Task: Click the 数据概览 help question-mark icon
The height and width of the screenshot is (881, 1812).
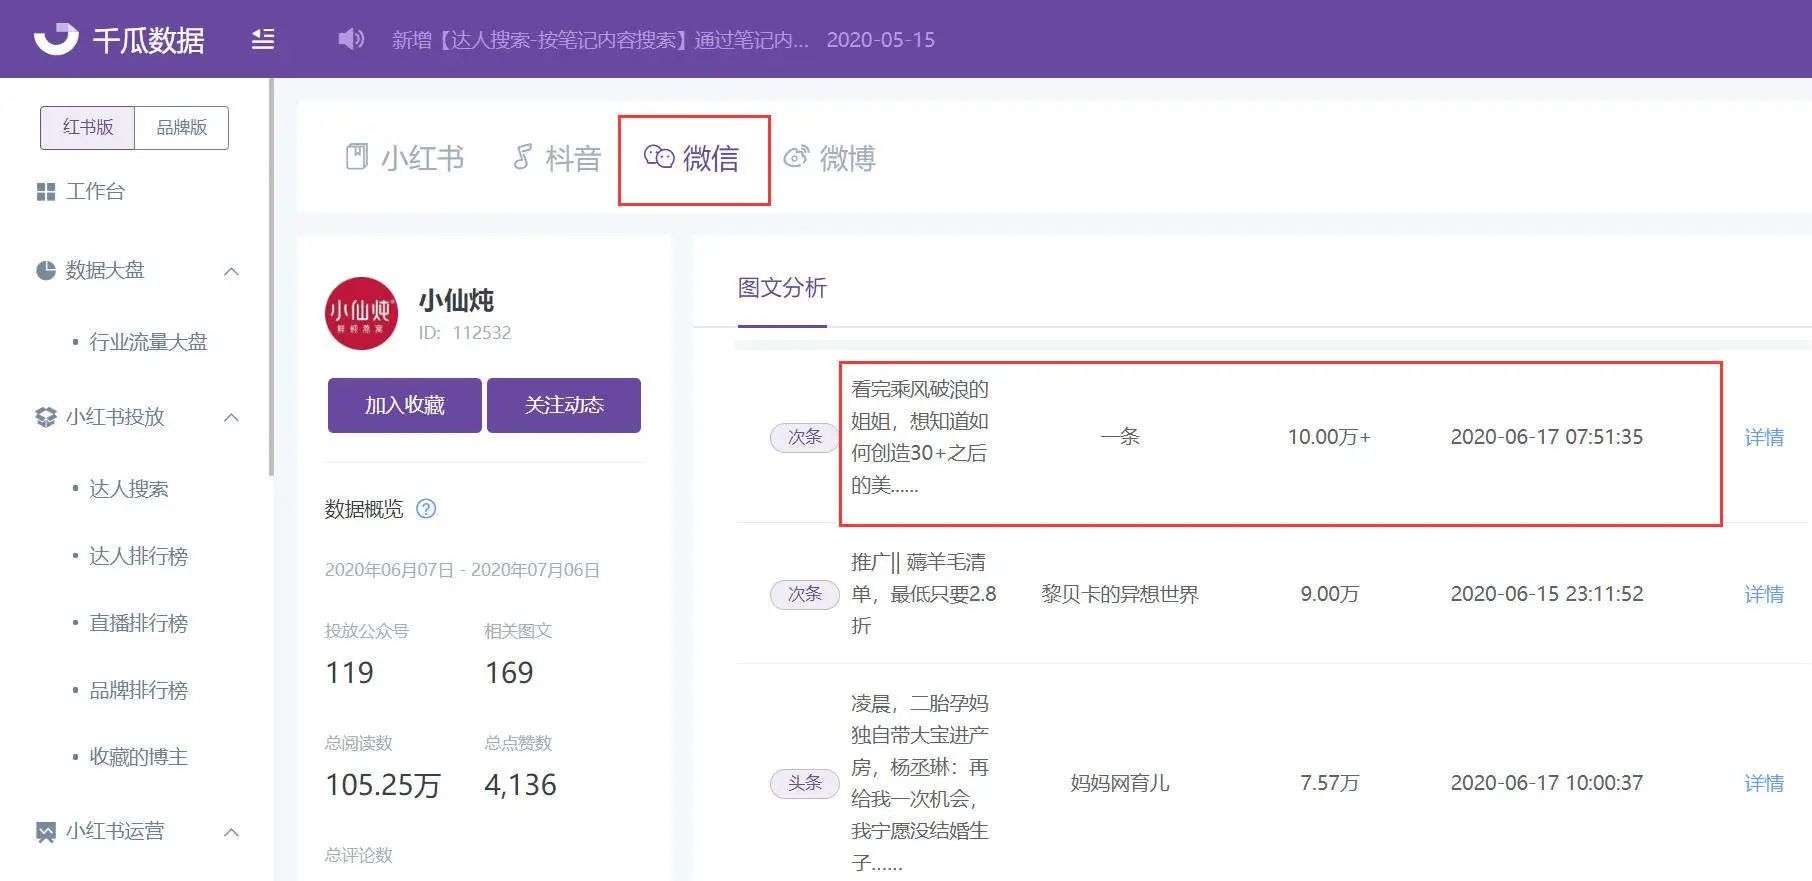Action: click(426, 509)
